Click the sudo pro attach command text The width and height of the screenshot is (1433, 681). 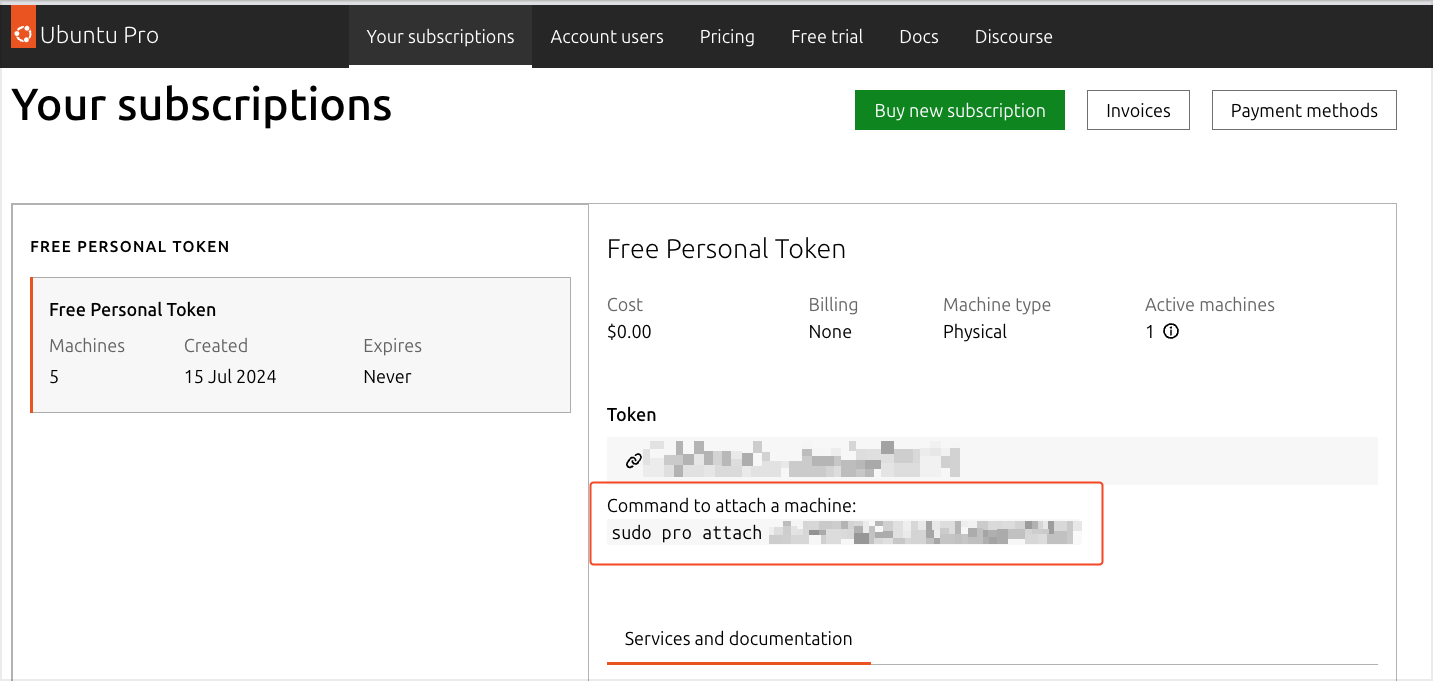pos(687,533)
